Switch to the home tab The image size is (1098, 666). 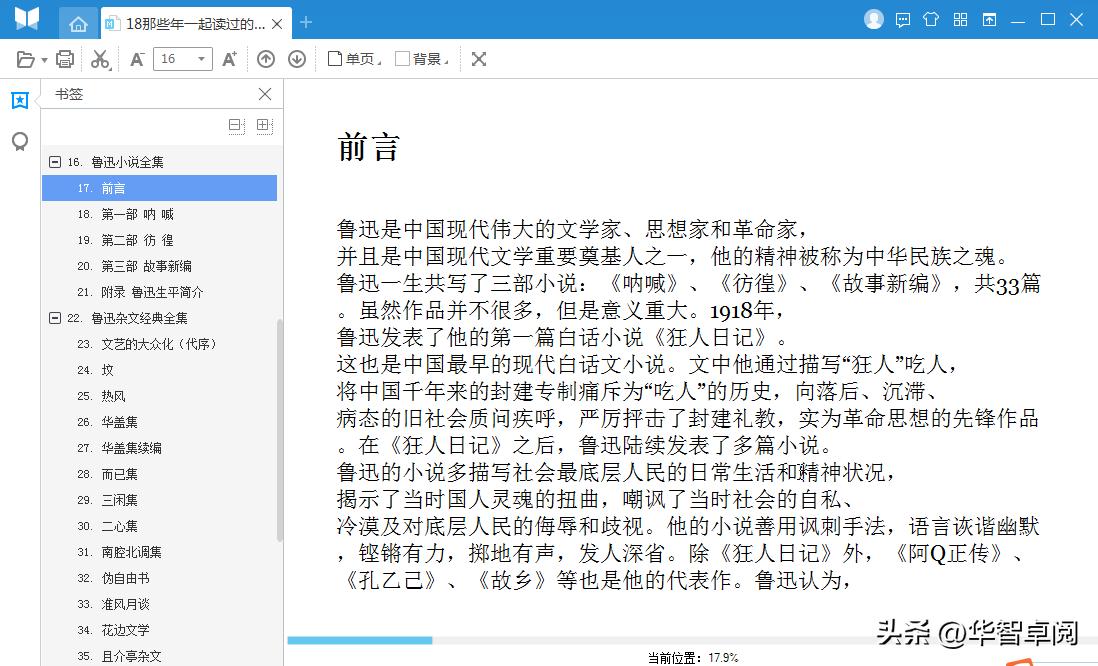pyautogui.click(x=79, y=22)
